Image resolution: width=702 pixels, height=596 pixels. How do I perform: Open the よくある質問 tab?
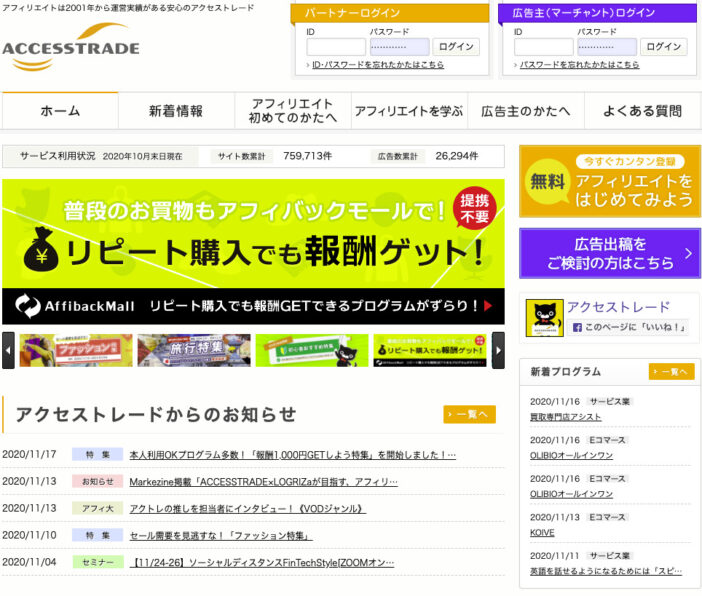642,111
